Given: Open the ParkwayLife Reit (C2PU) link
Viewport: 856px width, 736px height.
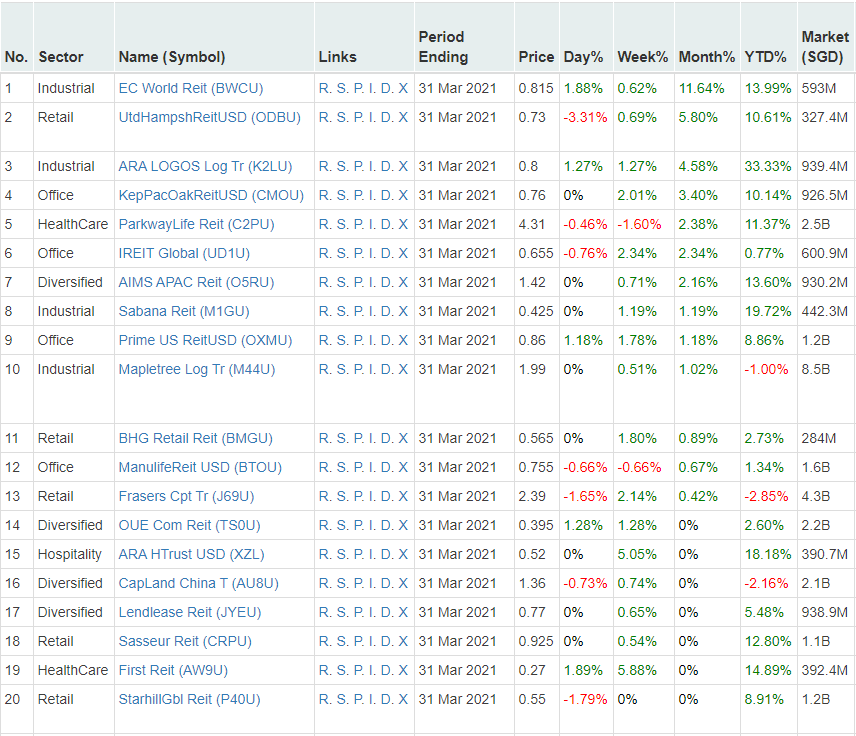Looking at the screenshot, I should 196,224.
